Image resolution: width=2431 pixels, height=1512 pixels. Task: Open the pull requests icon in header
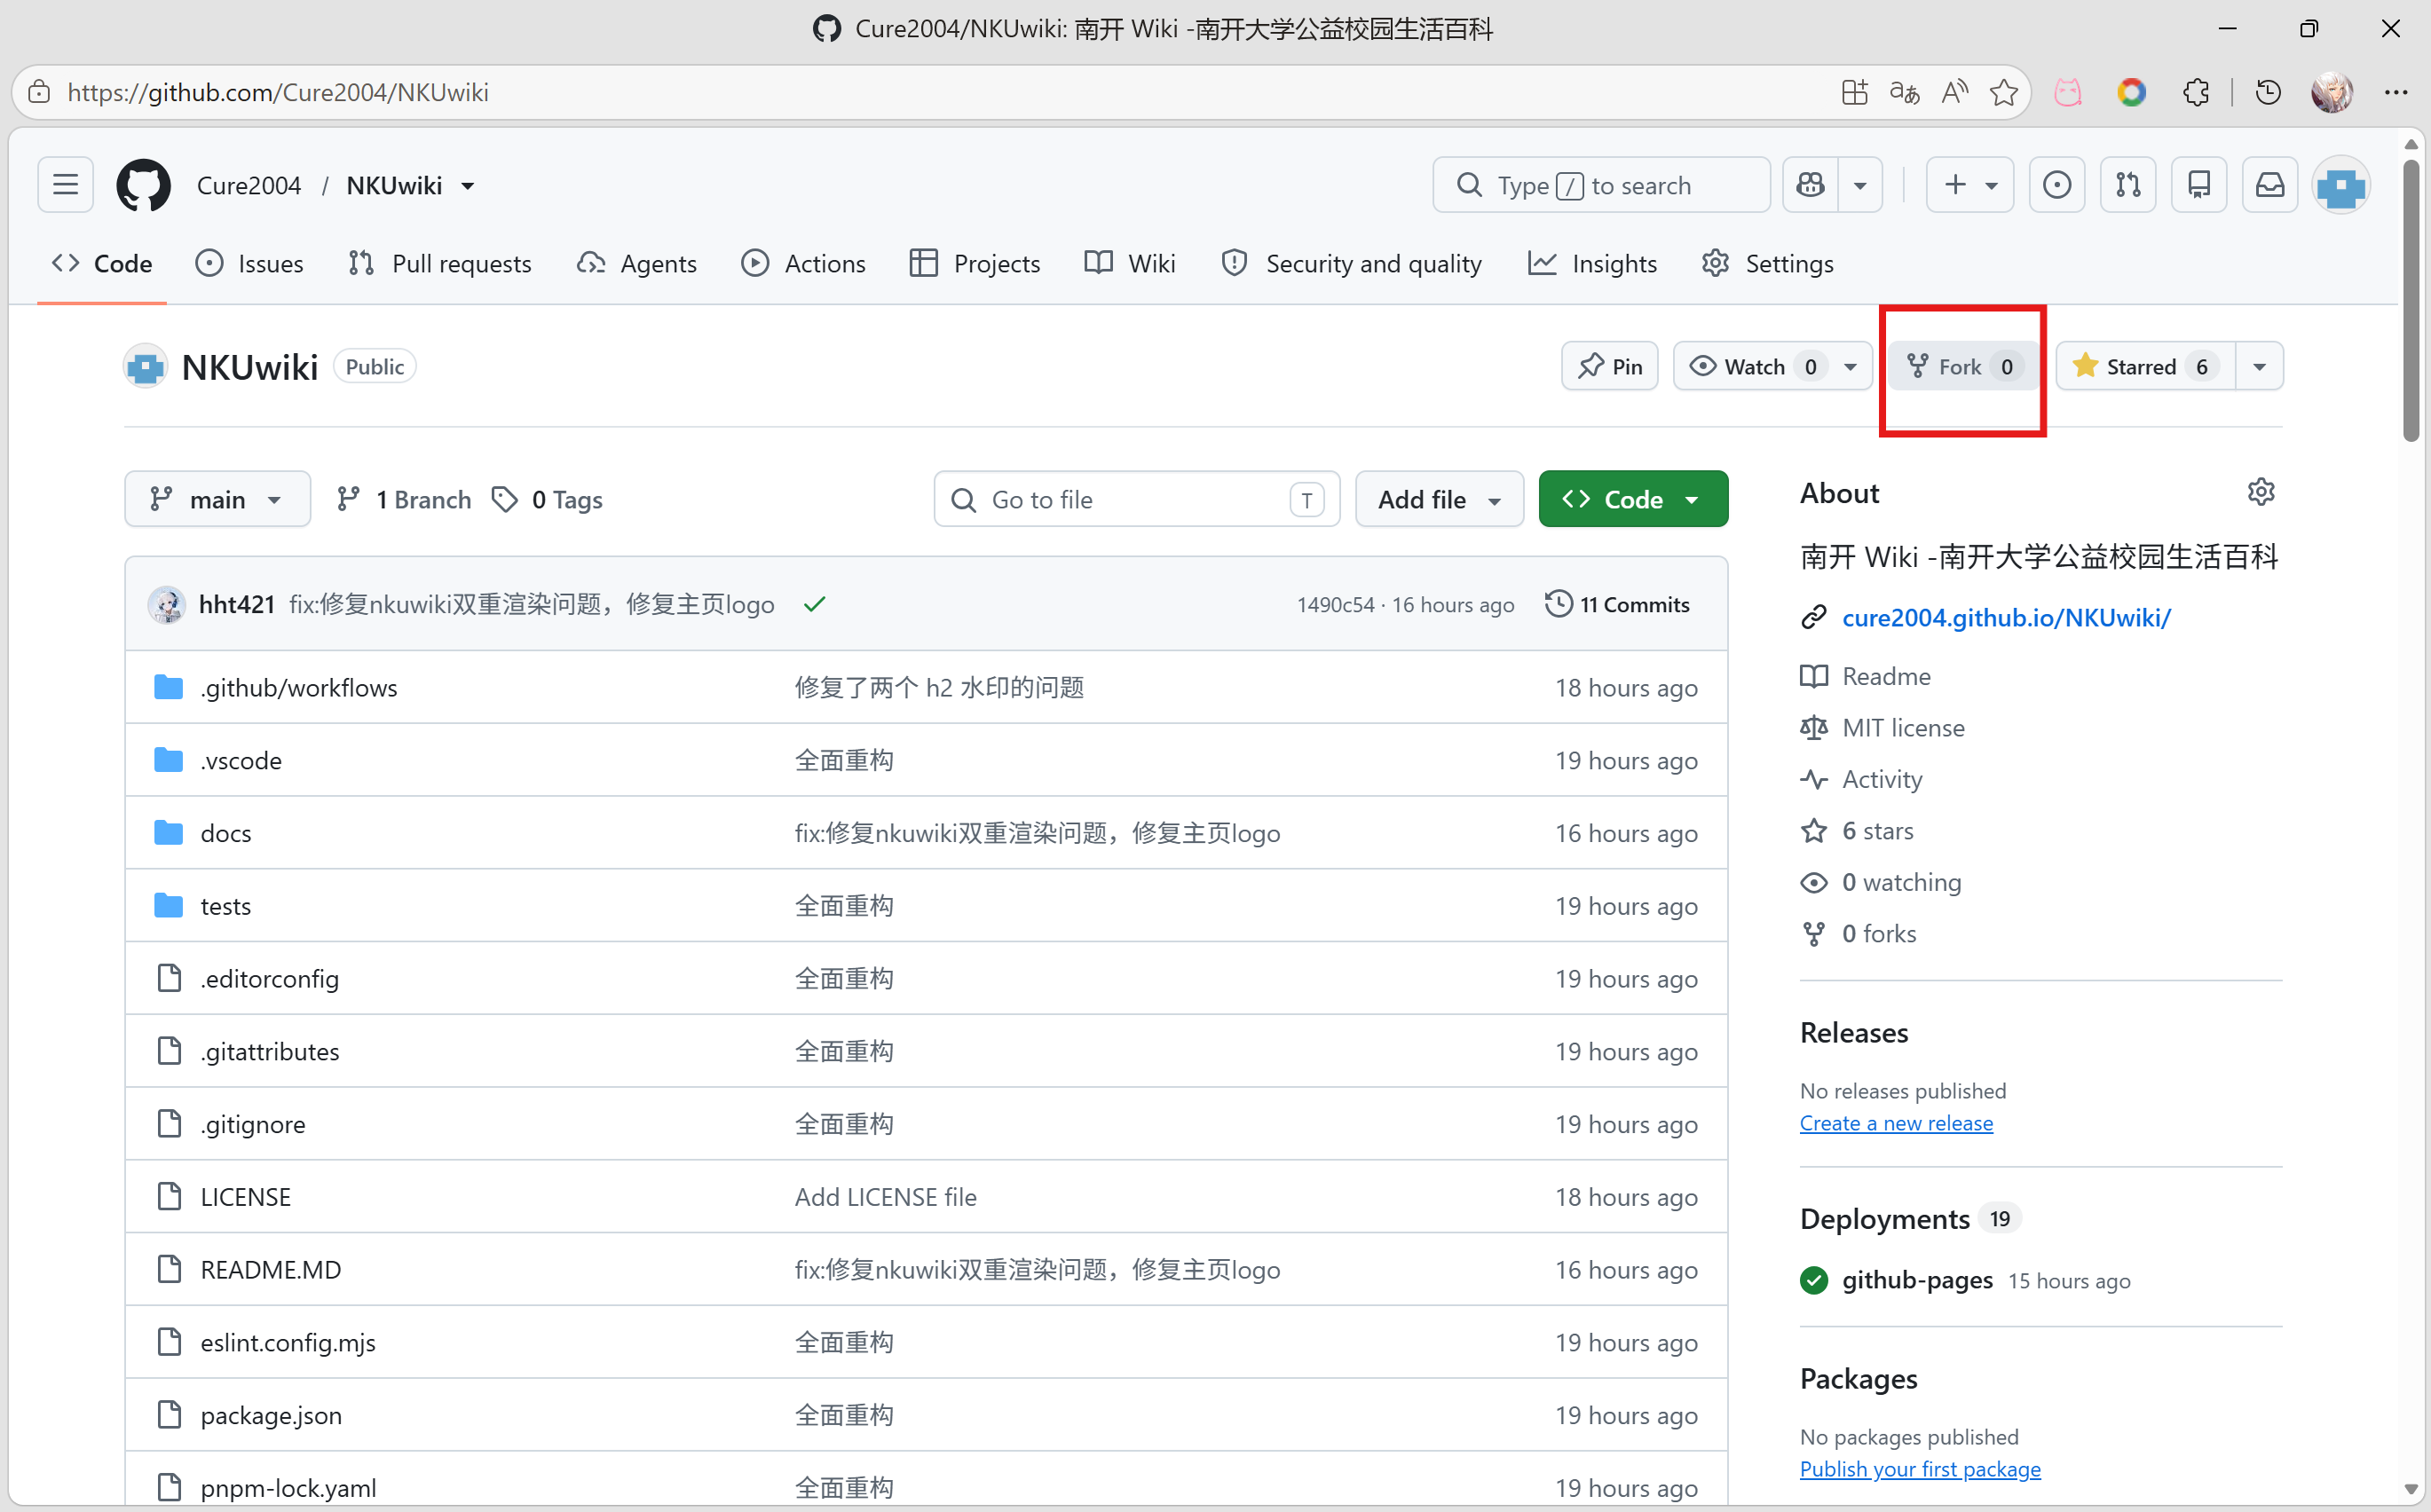click(2128, 185)
